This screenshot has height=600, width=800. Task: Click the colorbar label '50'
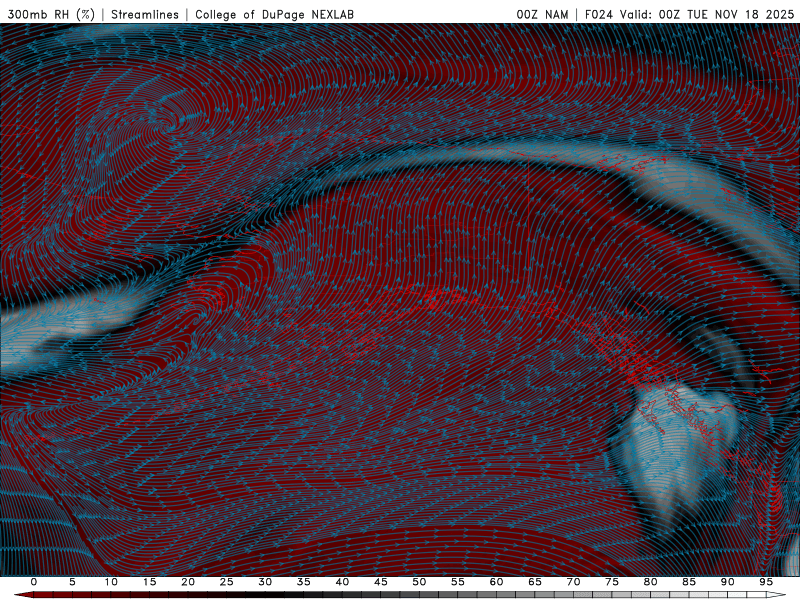click(x=419, y=582)
